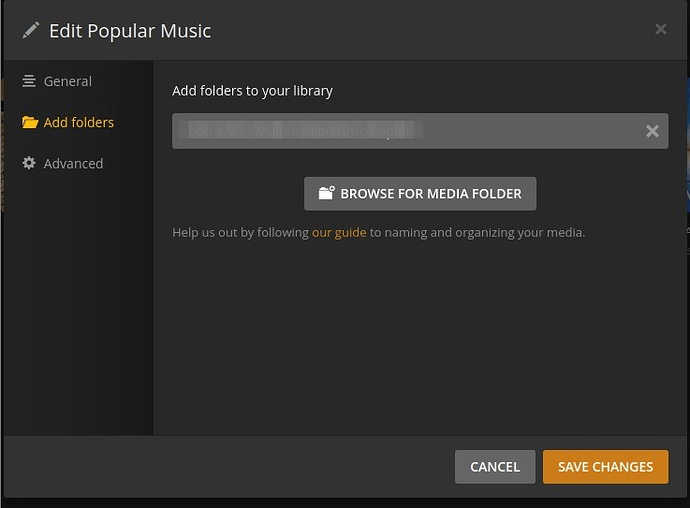
Task: Save changes to the library
Action: click(605, 466)
